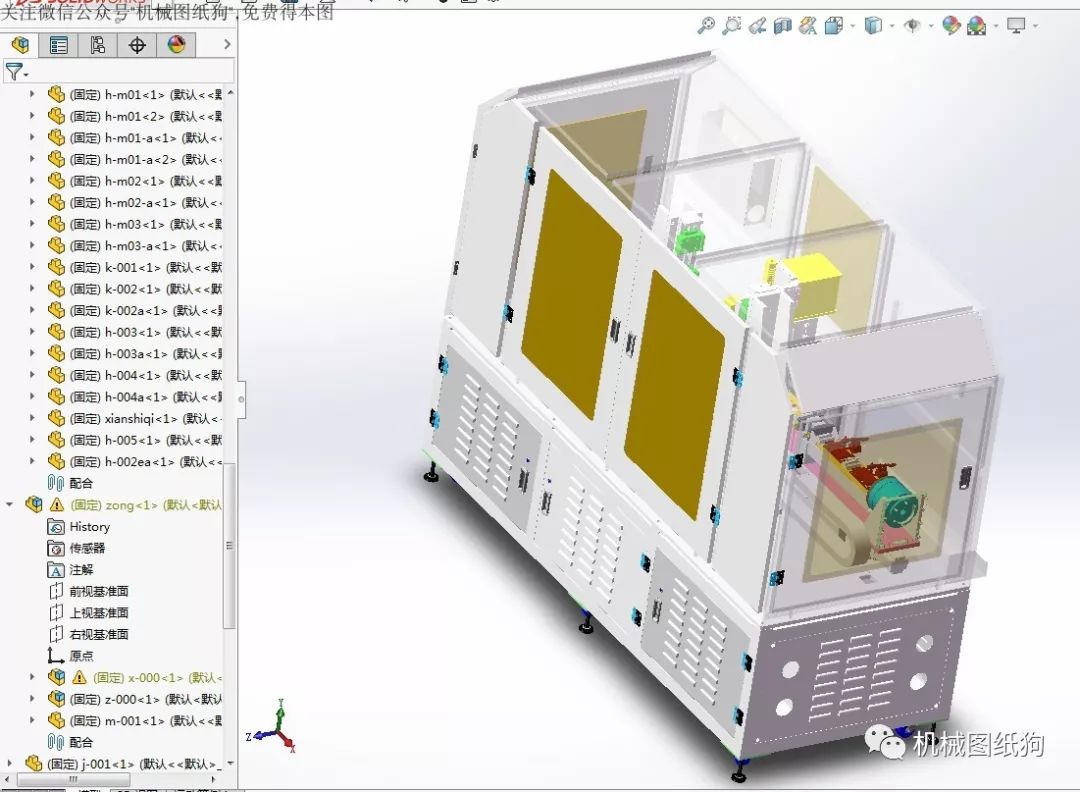The width and height of the screenshot is (1080, 792).
Task: Expand the h-m01<1> component
Action: (32, 94)
